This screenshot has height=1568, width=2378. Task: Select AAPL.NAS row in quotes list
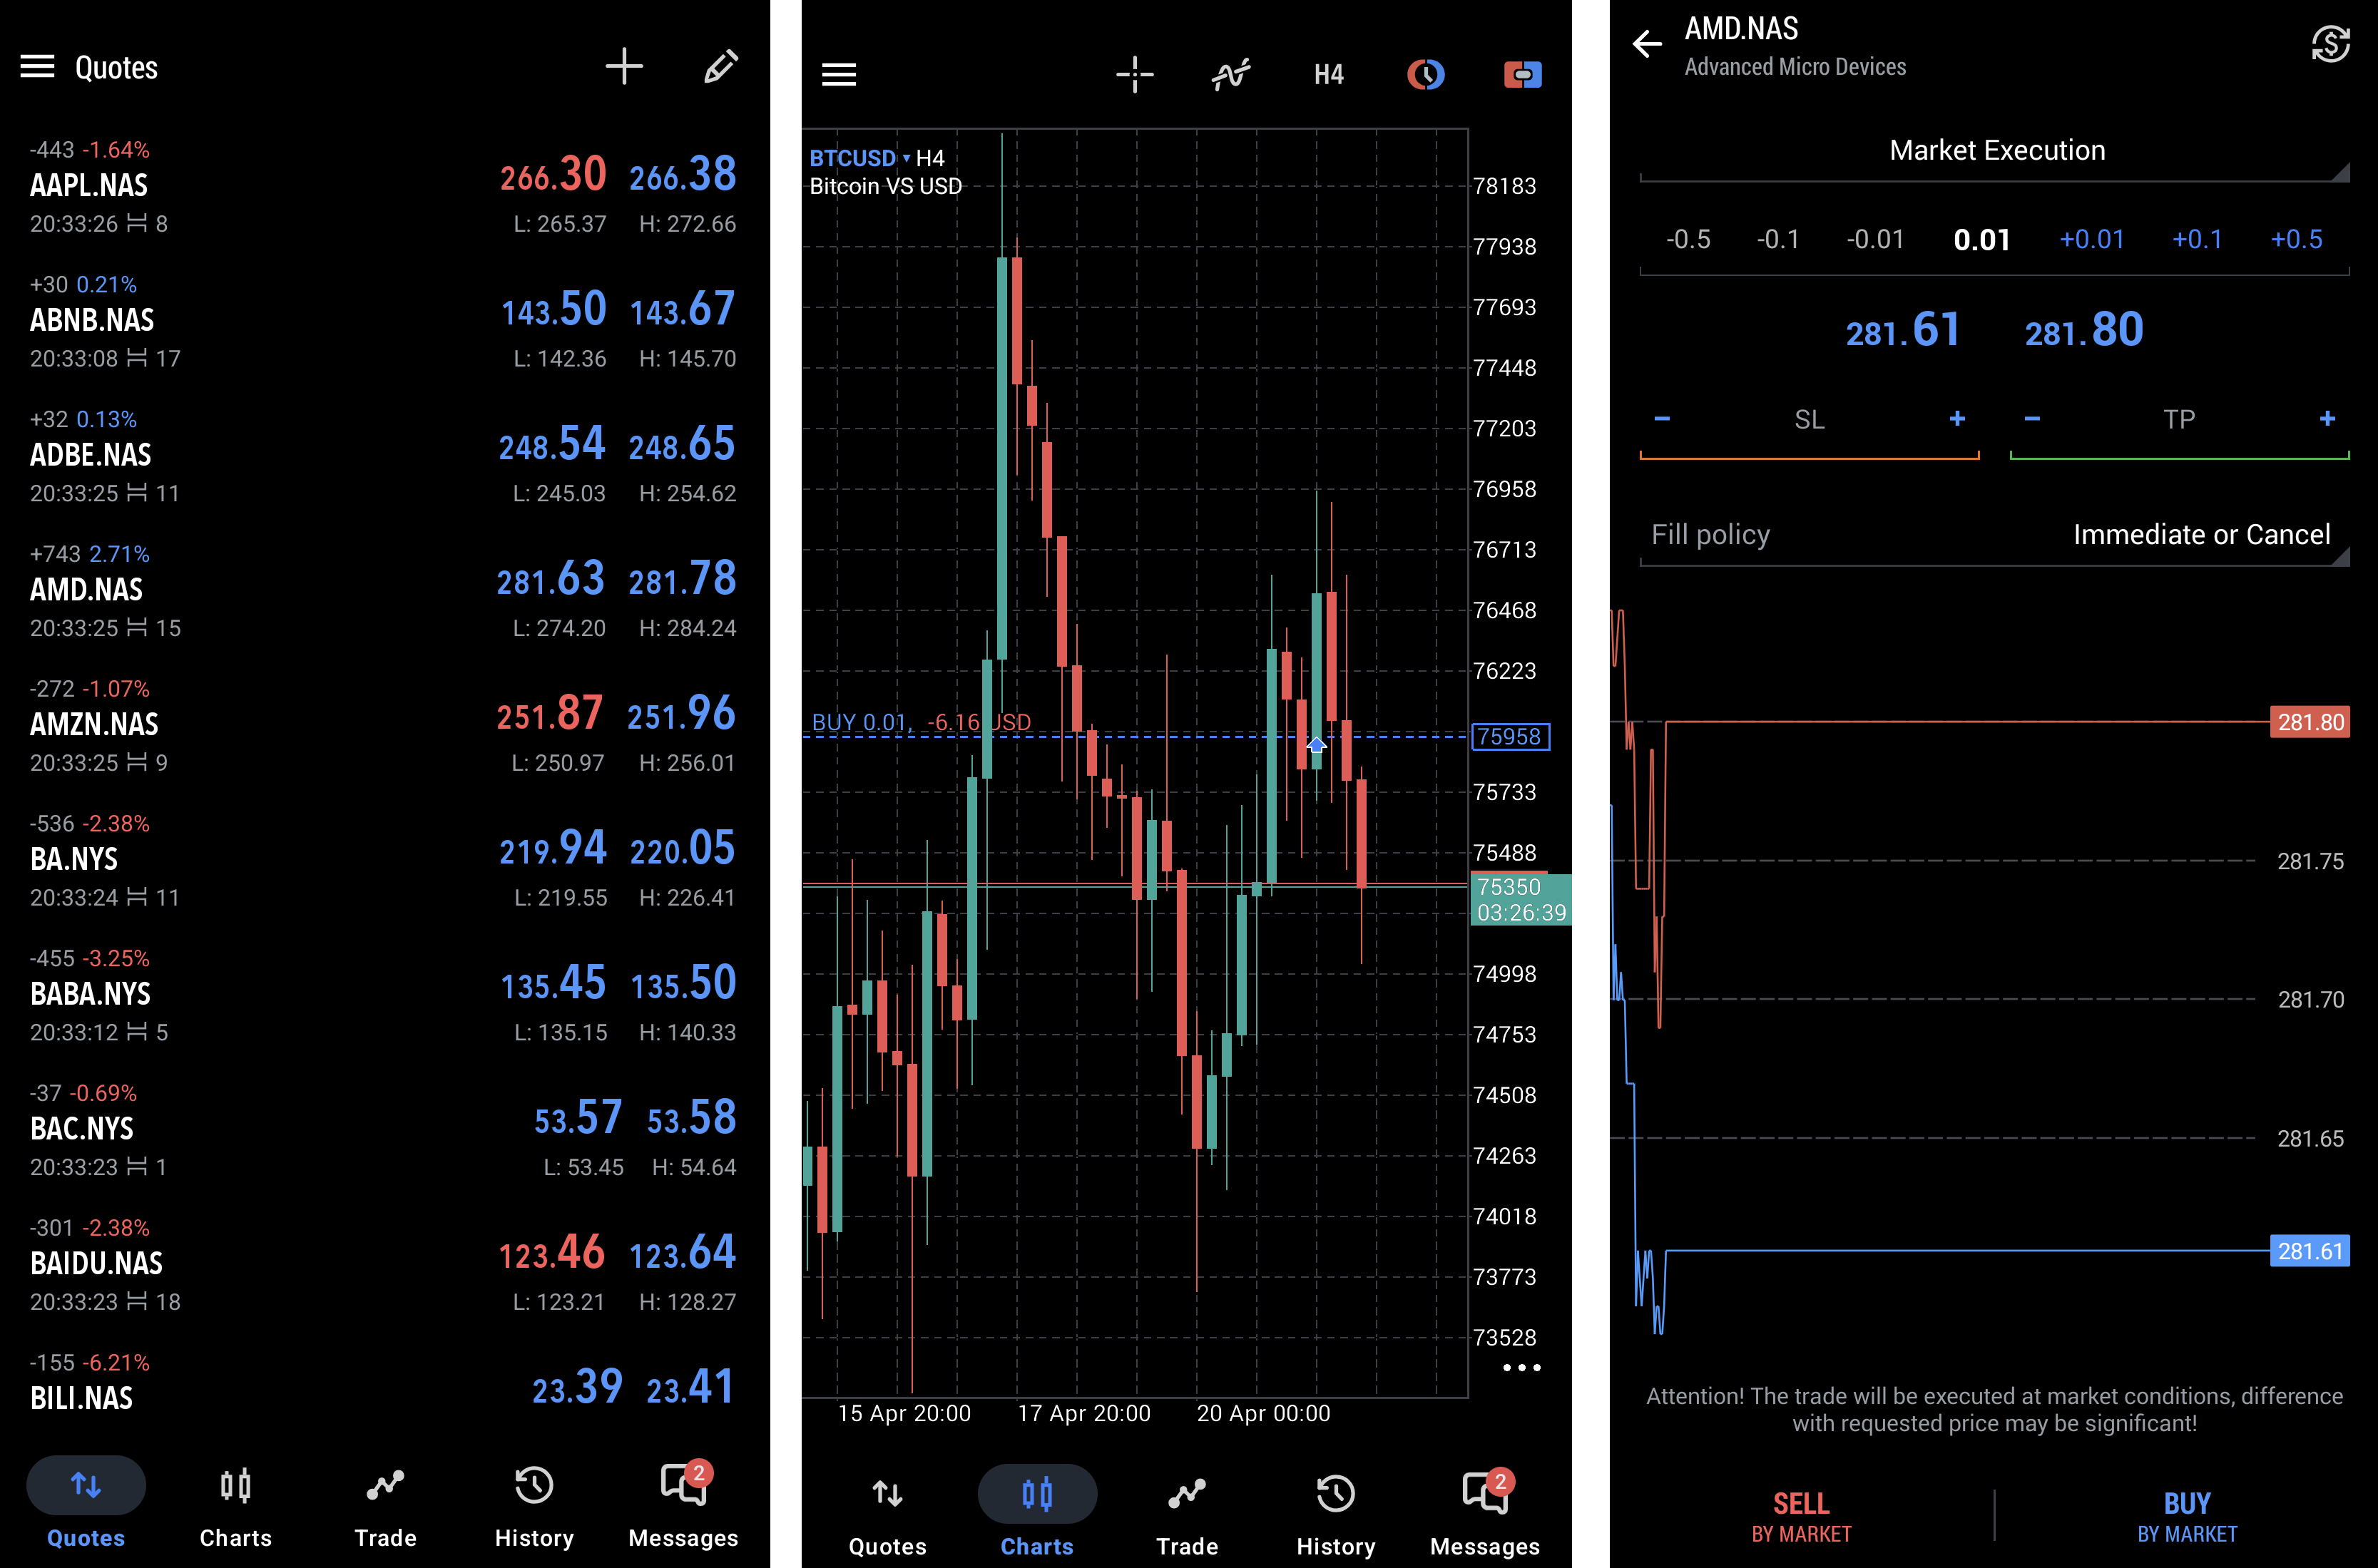point(384,186)
